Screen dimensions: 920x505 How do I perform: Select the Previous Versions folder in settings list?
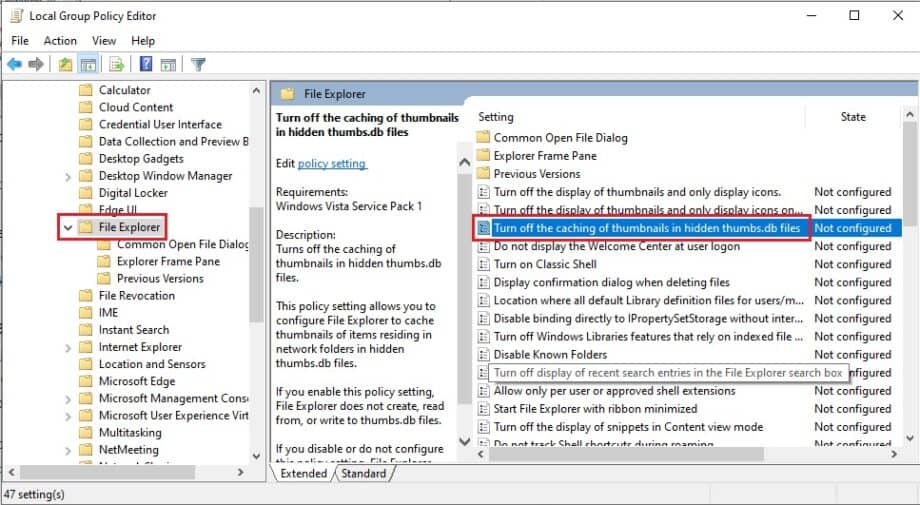click(536, 174)
